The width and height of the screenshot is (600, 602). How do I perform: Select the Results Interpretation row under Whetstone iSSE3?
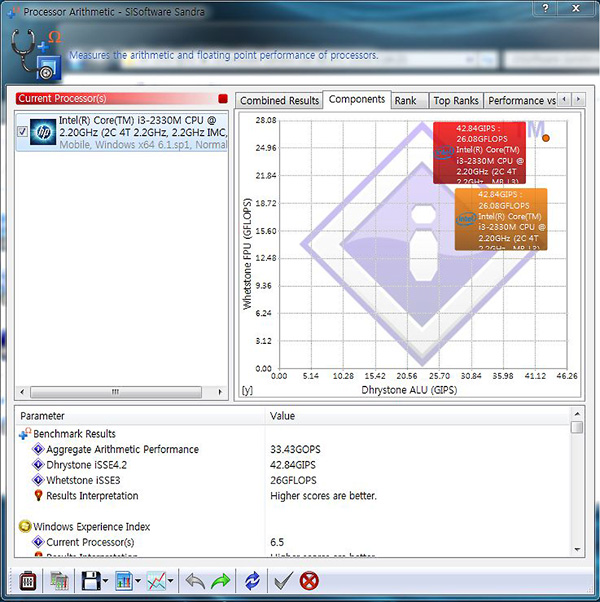pos(294,496)
